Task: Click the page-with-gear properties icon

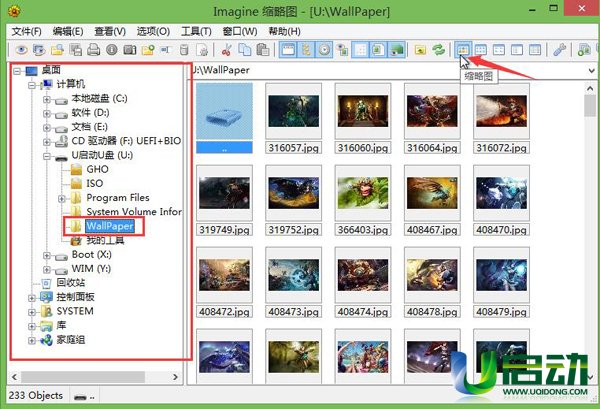Action: click(202, 50)
